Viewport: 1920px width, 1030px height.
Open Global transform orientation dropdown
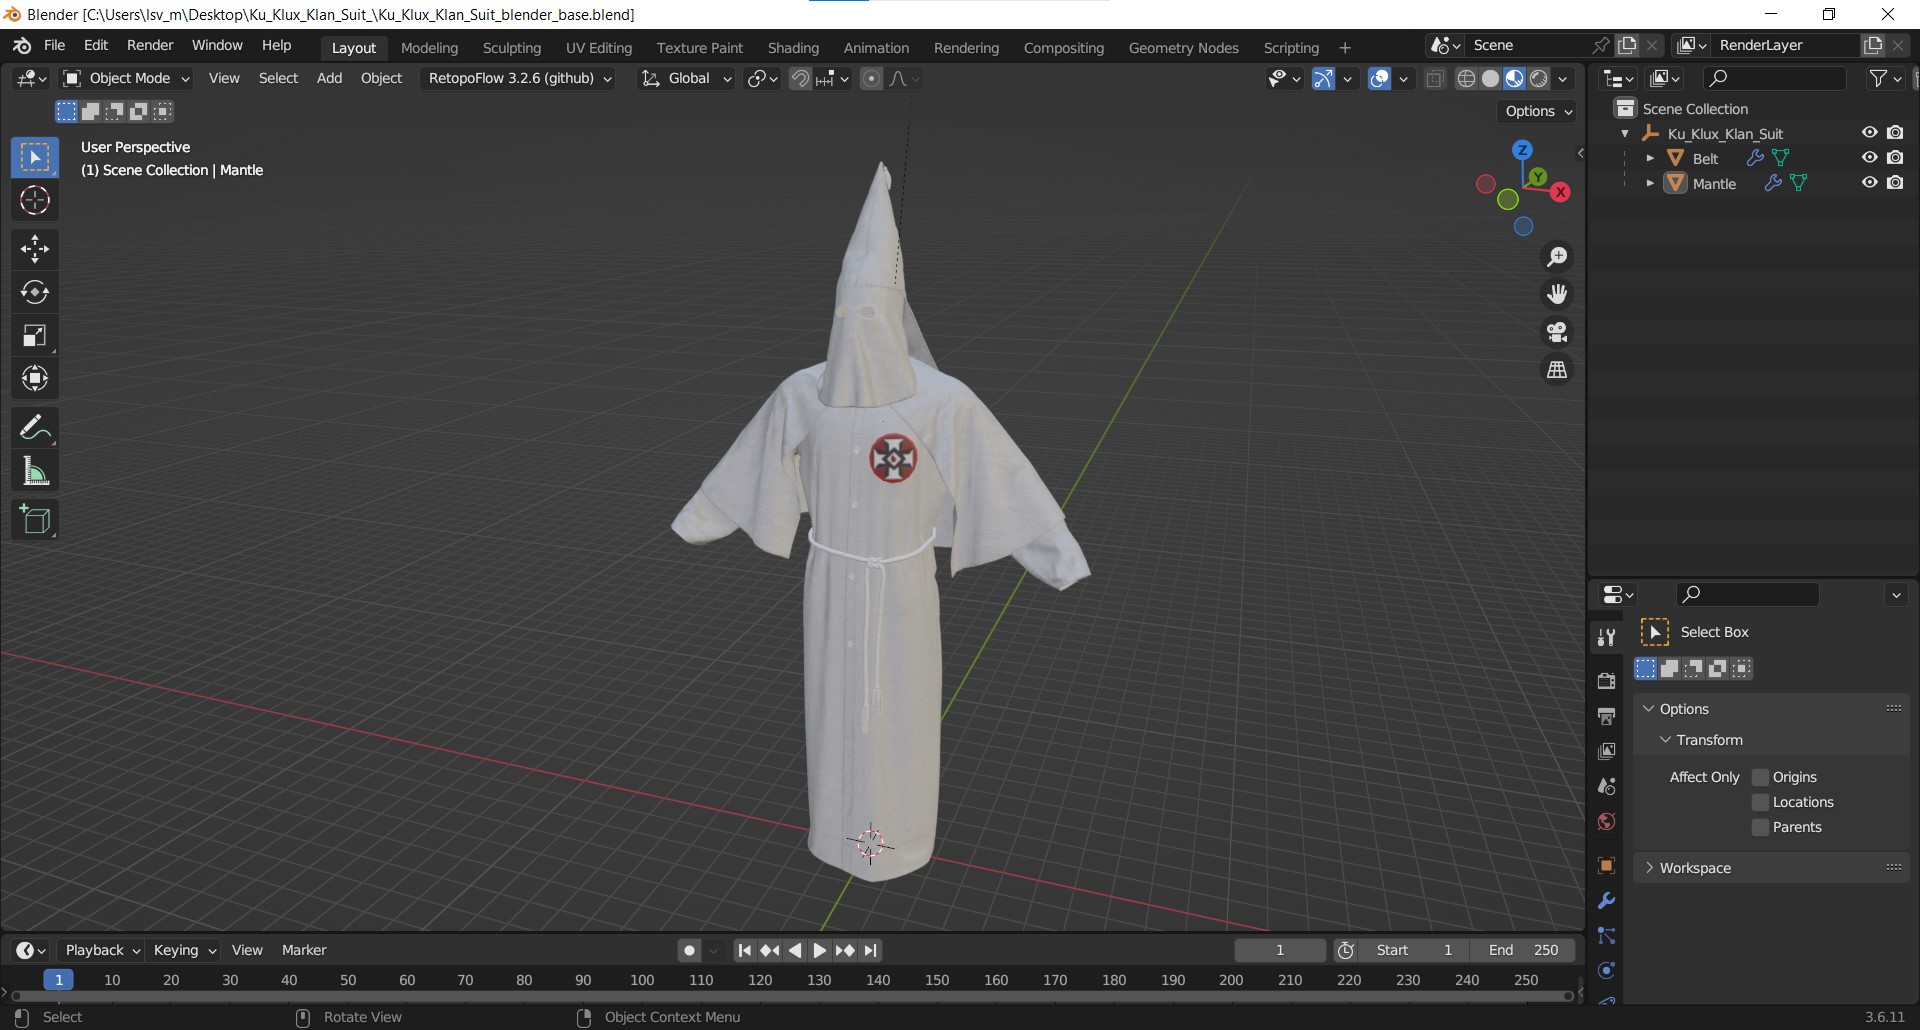[686, 79]
